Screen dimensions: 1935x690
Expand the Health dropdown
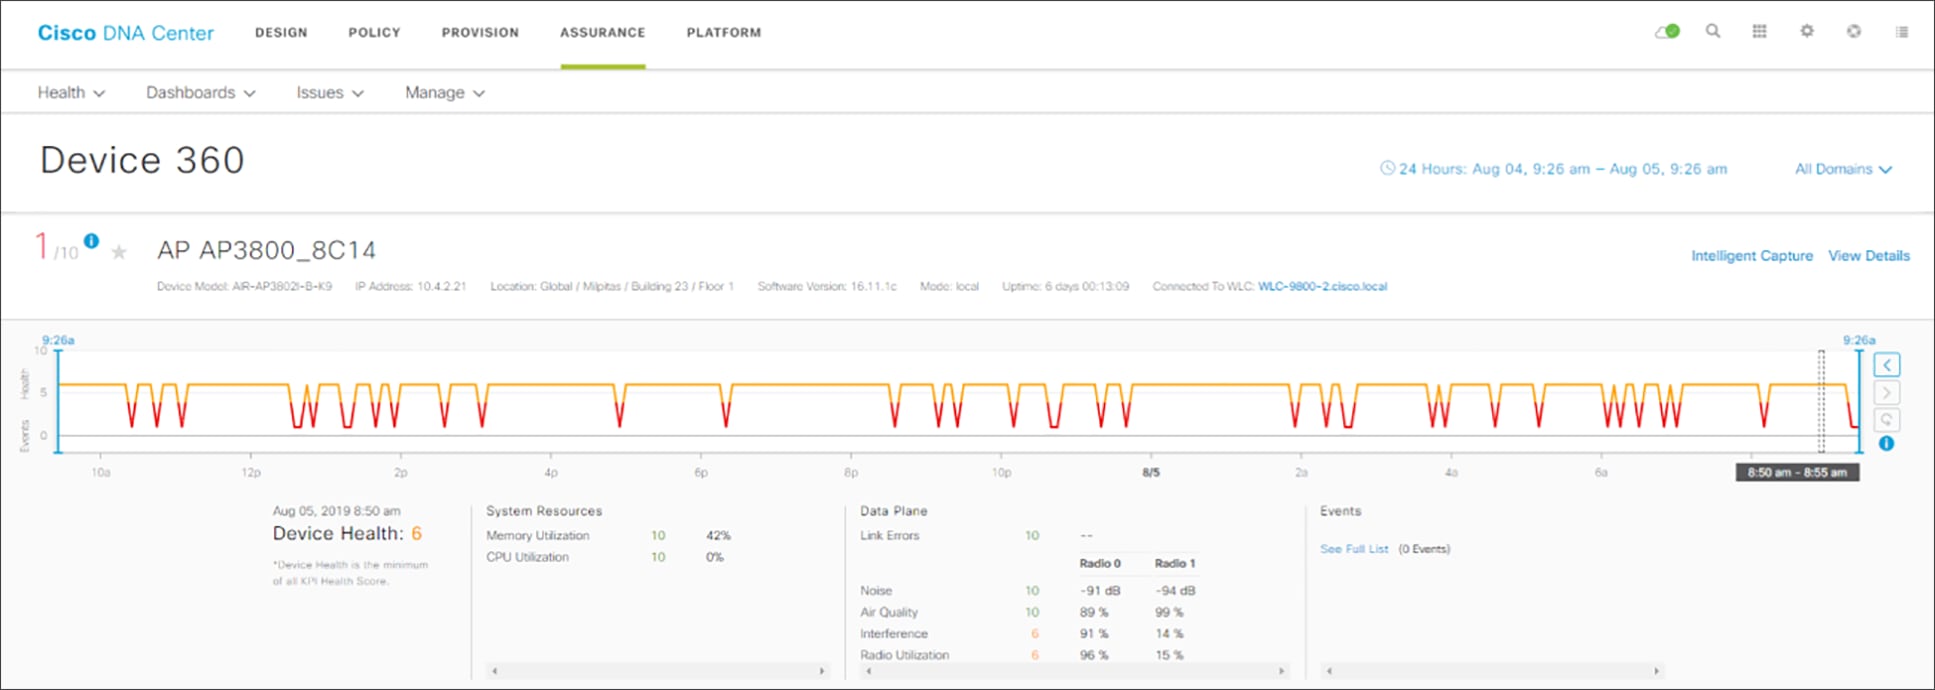[x=71, y=92]
